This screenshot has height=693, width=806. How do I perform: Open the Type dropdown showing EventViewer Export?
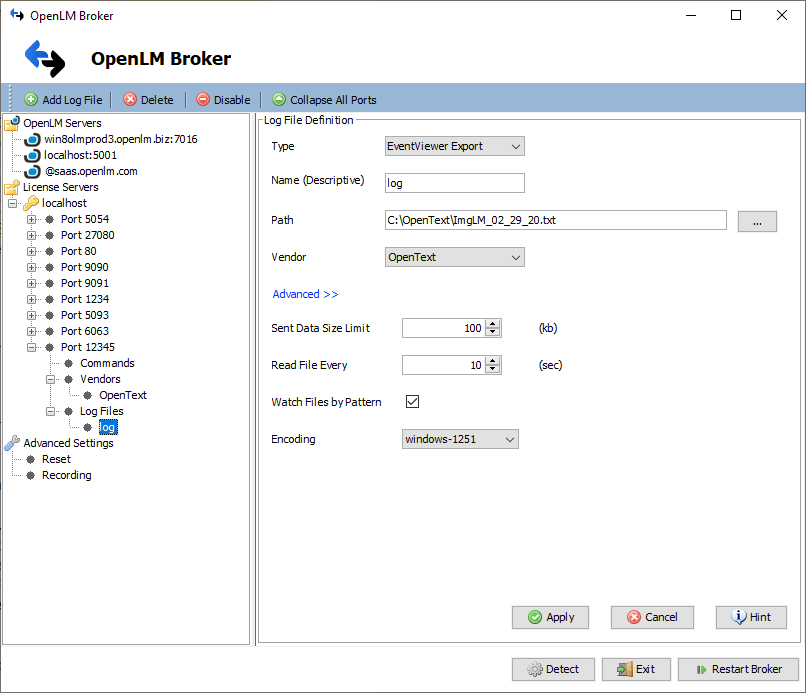click(455, 146)
